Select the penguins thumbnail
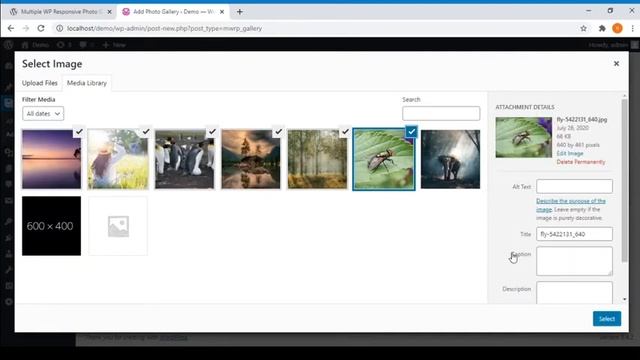This screenshot has height=360, width=640. point(184,159)
